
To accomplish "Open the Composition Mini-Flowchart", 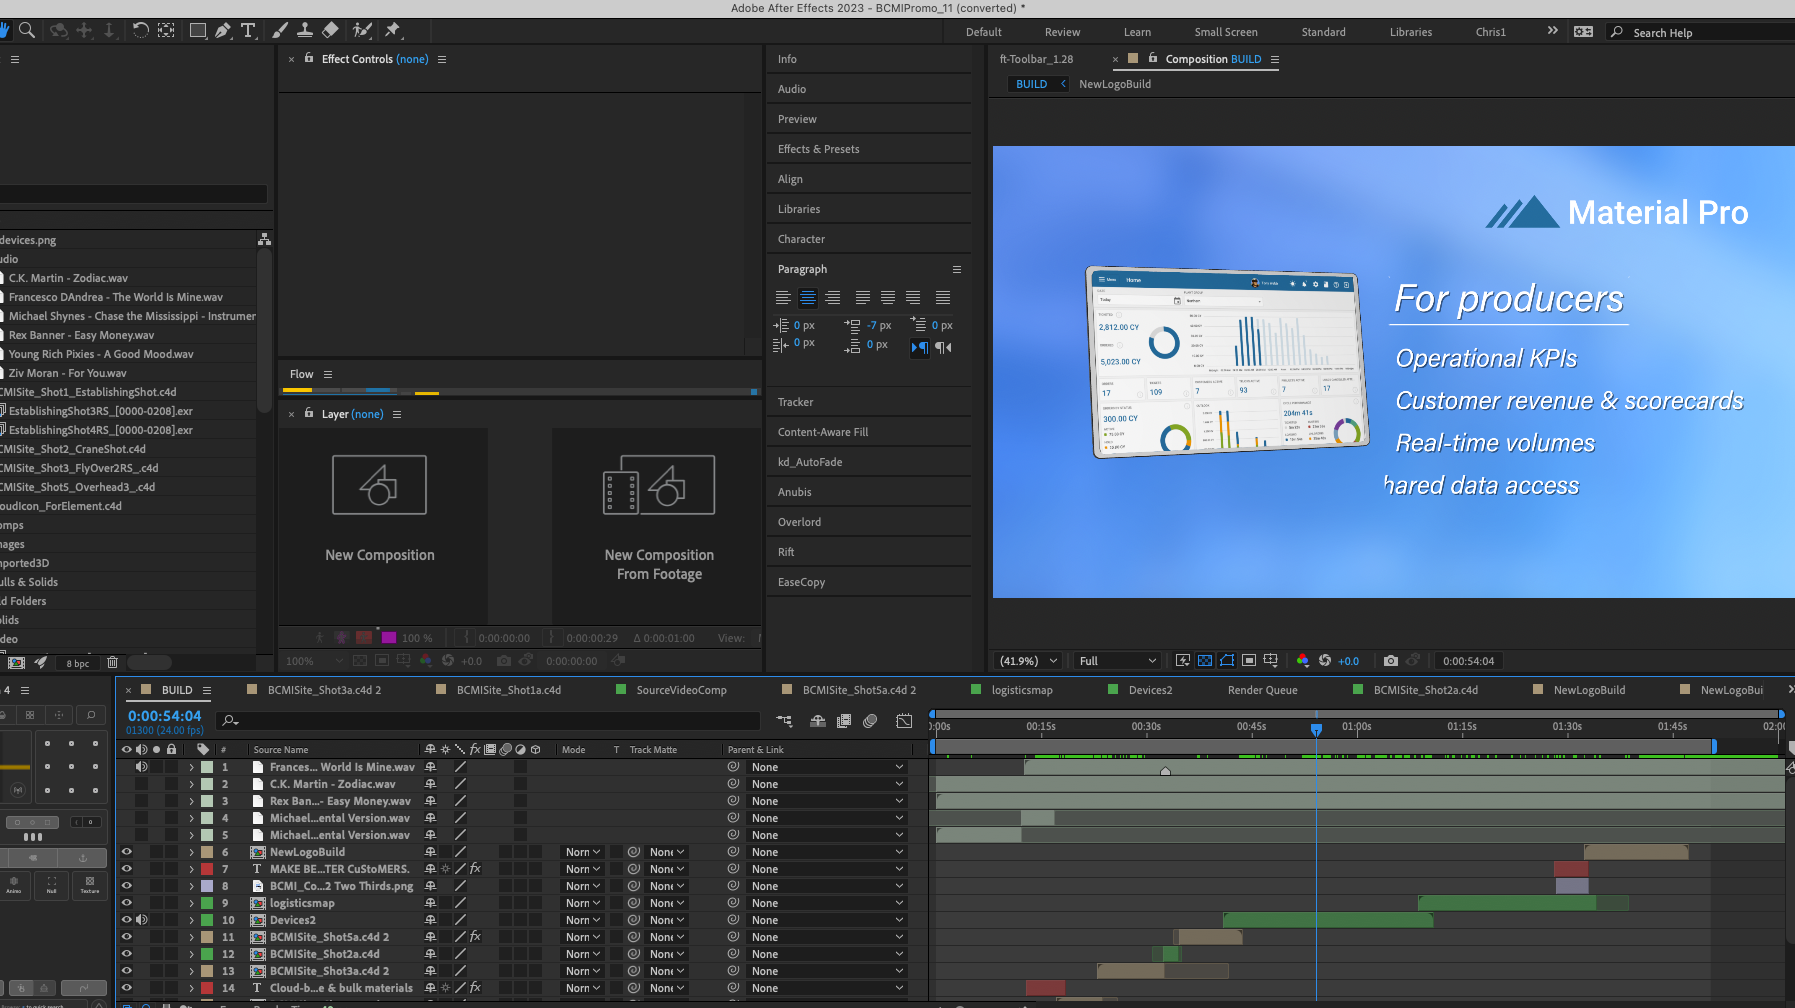I will (x=785, y=721).
